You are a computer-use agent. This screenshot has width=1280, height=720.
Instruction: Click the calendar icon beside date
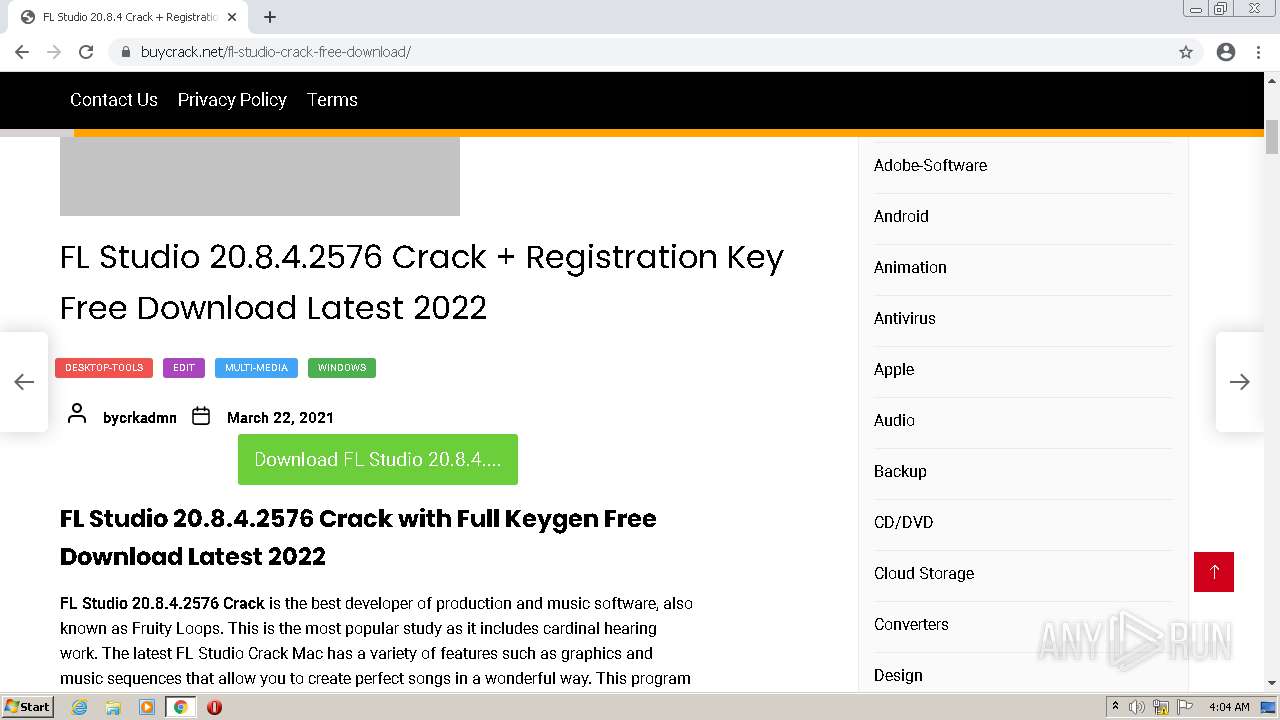(201, 416)
